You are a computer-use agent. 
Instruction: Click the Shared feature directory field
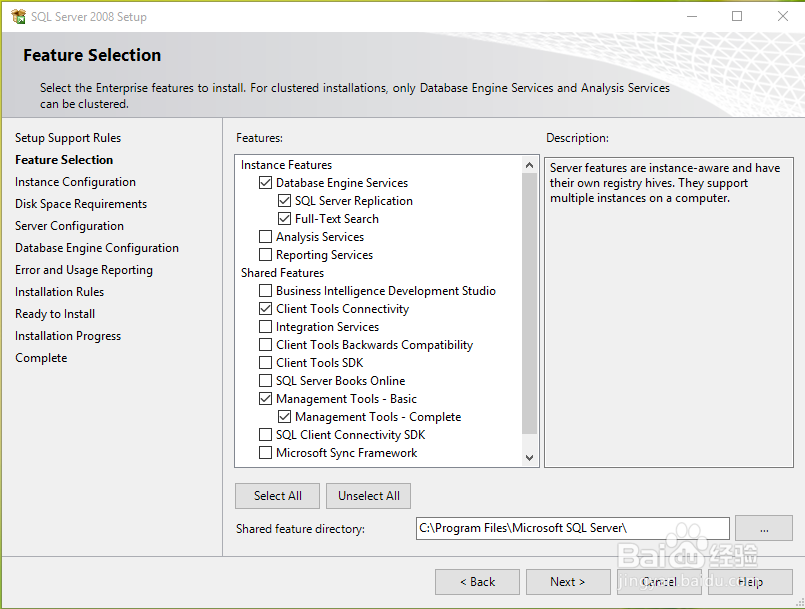click(572, 528)
